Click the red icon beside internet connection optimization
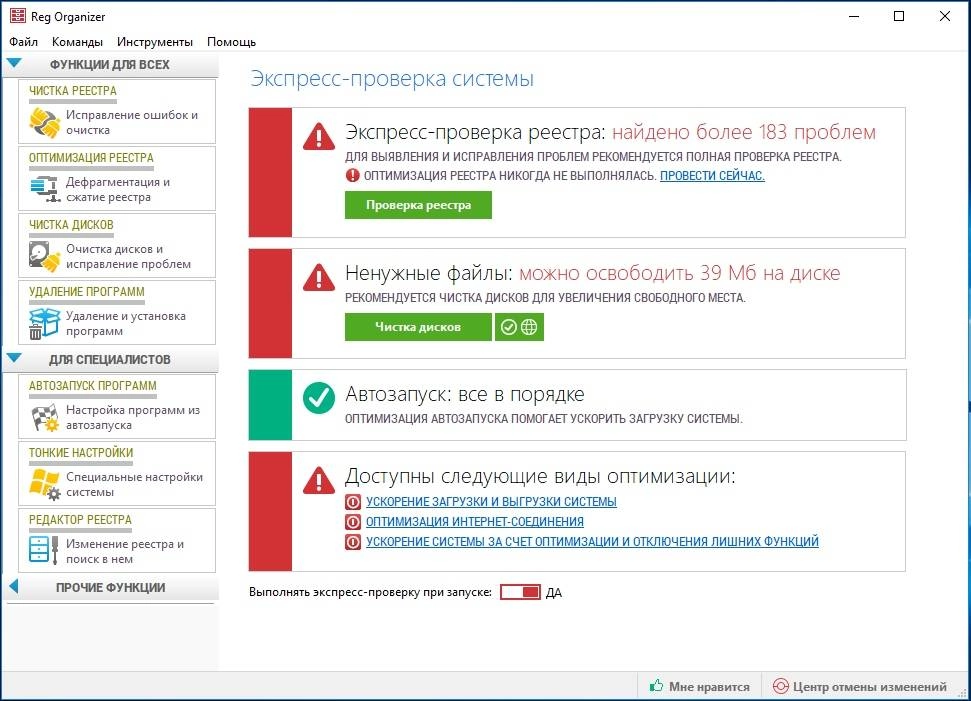This screenshot has height=701, width=971. [353, 522]
